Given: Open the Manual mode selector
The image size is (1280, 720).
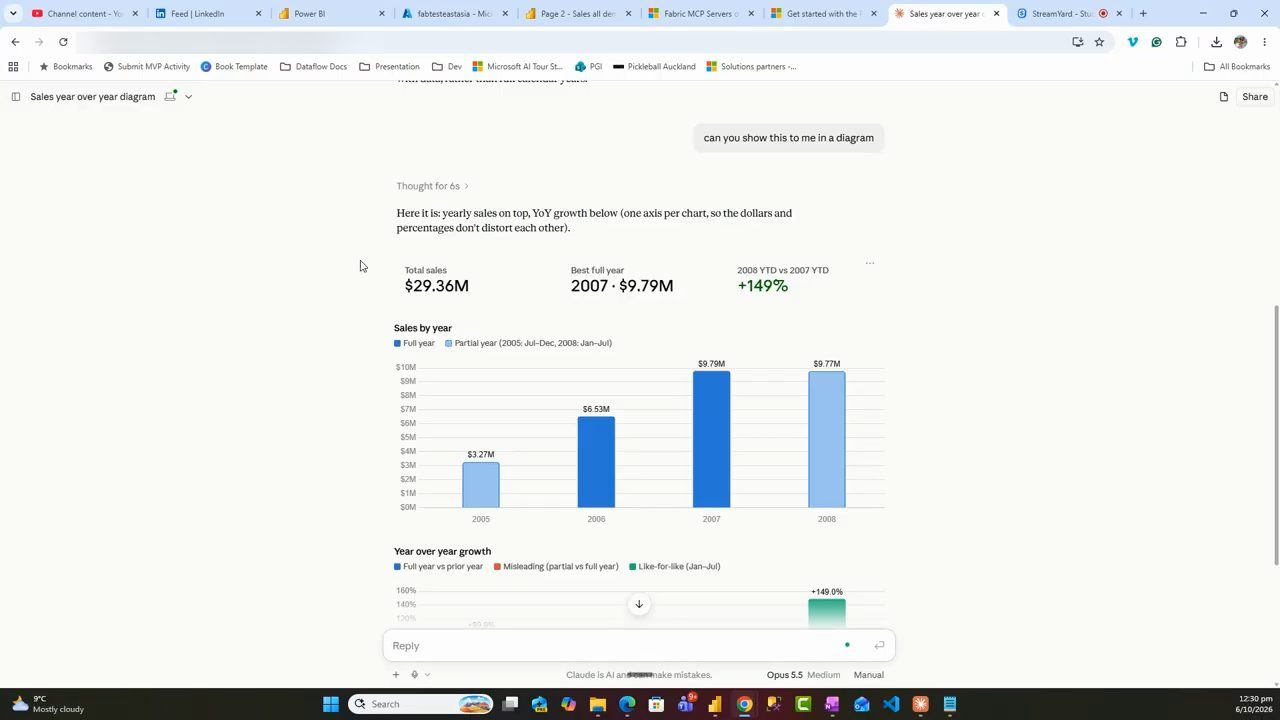Looking at the screenshot, I should point(869,675).
